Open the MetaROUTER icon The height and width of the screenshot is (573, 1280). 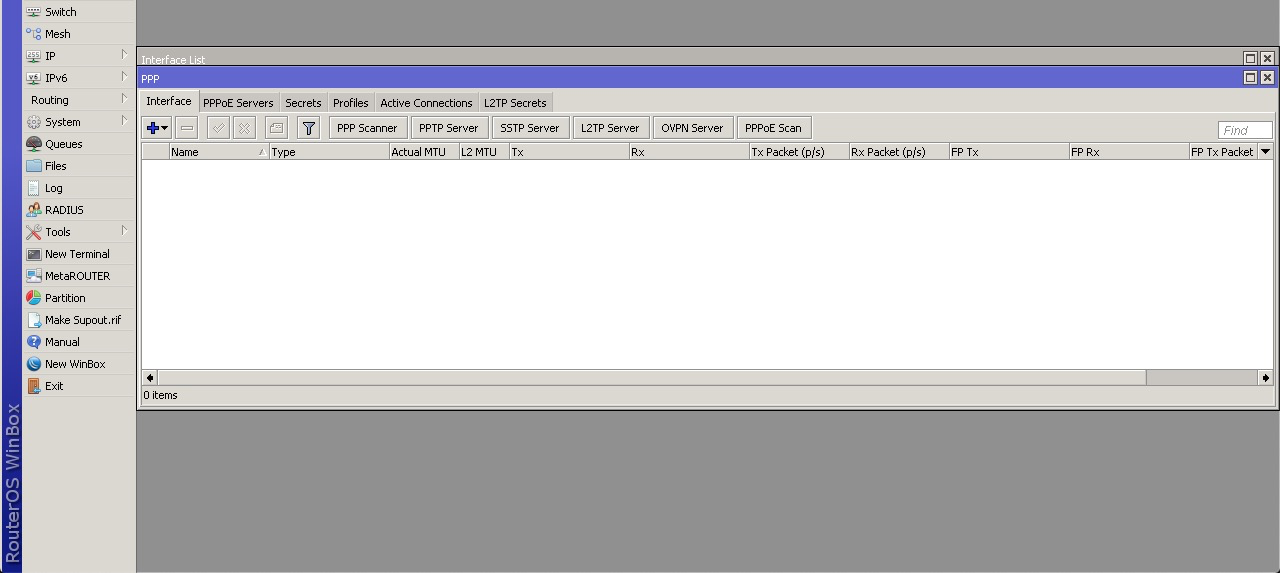click(34, 276)
